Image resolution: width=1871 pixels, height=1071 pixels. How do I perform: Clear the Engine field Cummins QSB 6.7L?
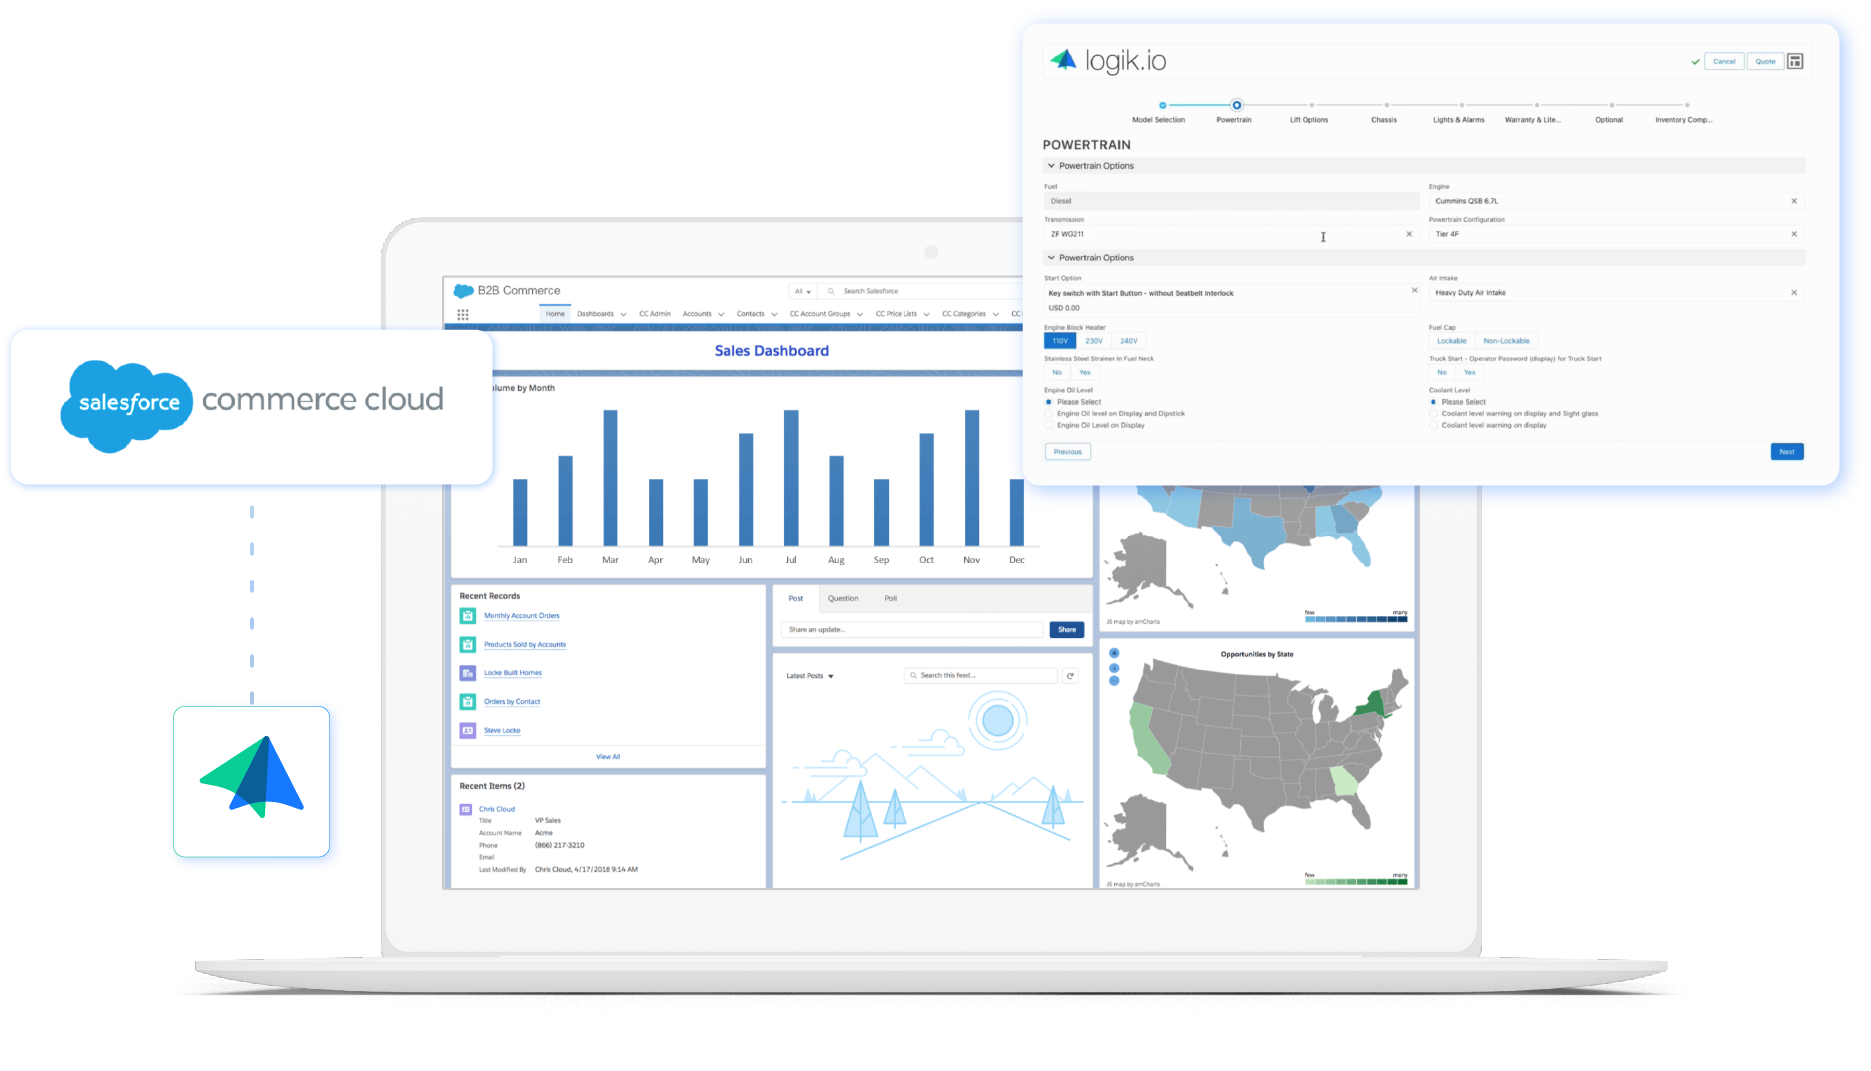pyautogui.click(x=1794, y=201)
